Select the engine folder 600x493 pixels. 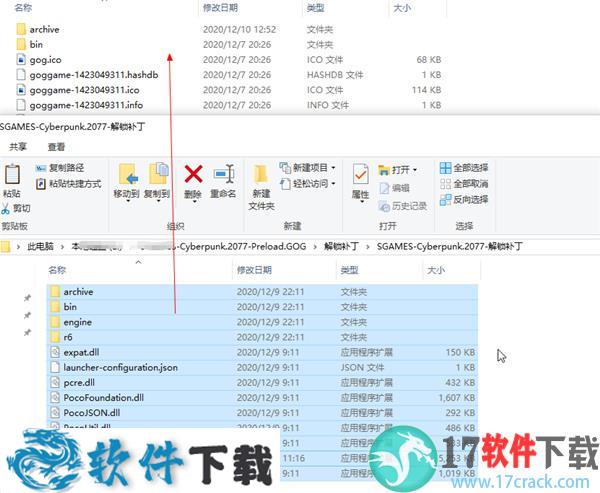[x=262, y=322]
